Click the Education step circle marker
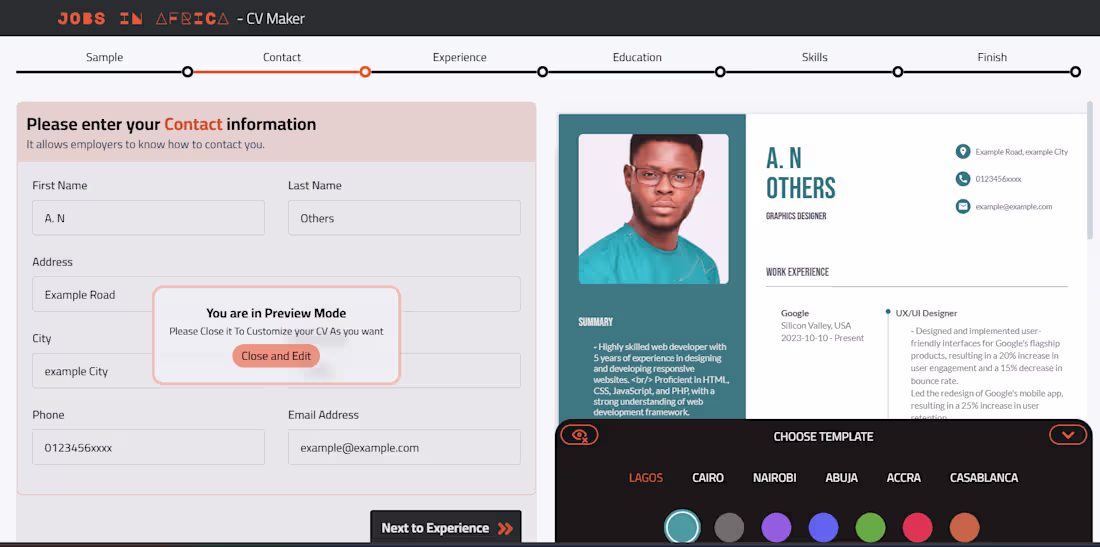This screenshot has height=547, width=1100. pos(720,72)
